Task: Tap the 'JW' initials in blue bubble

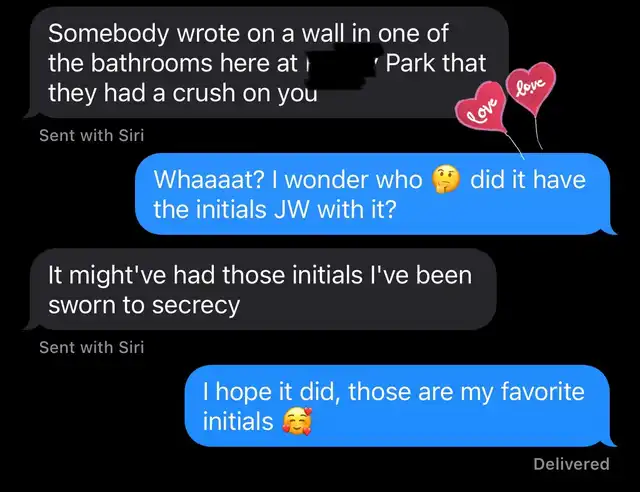Action: click(x=291, y=209)
